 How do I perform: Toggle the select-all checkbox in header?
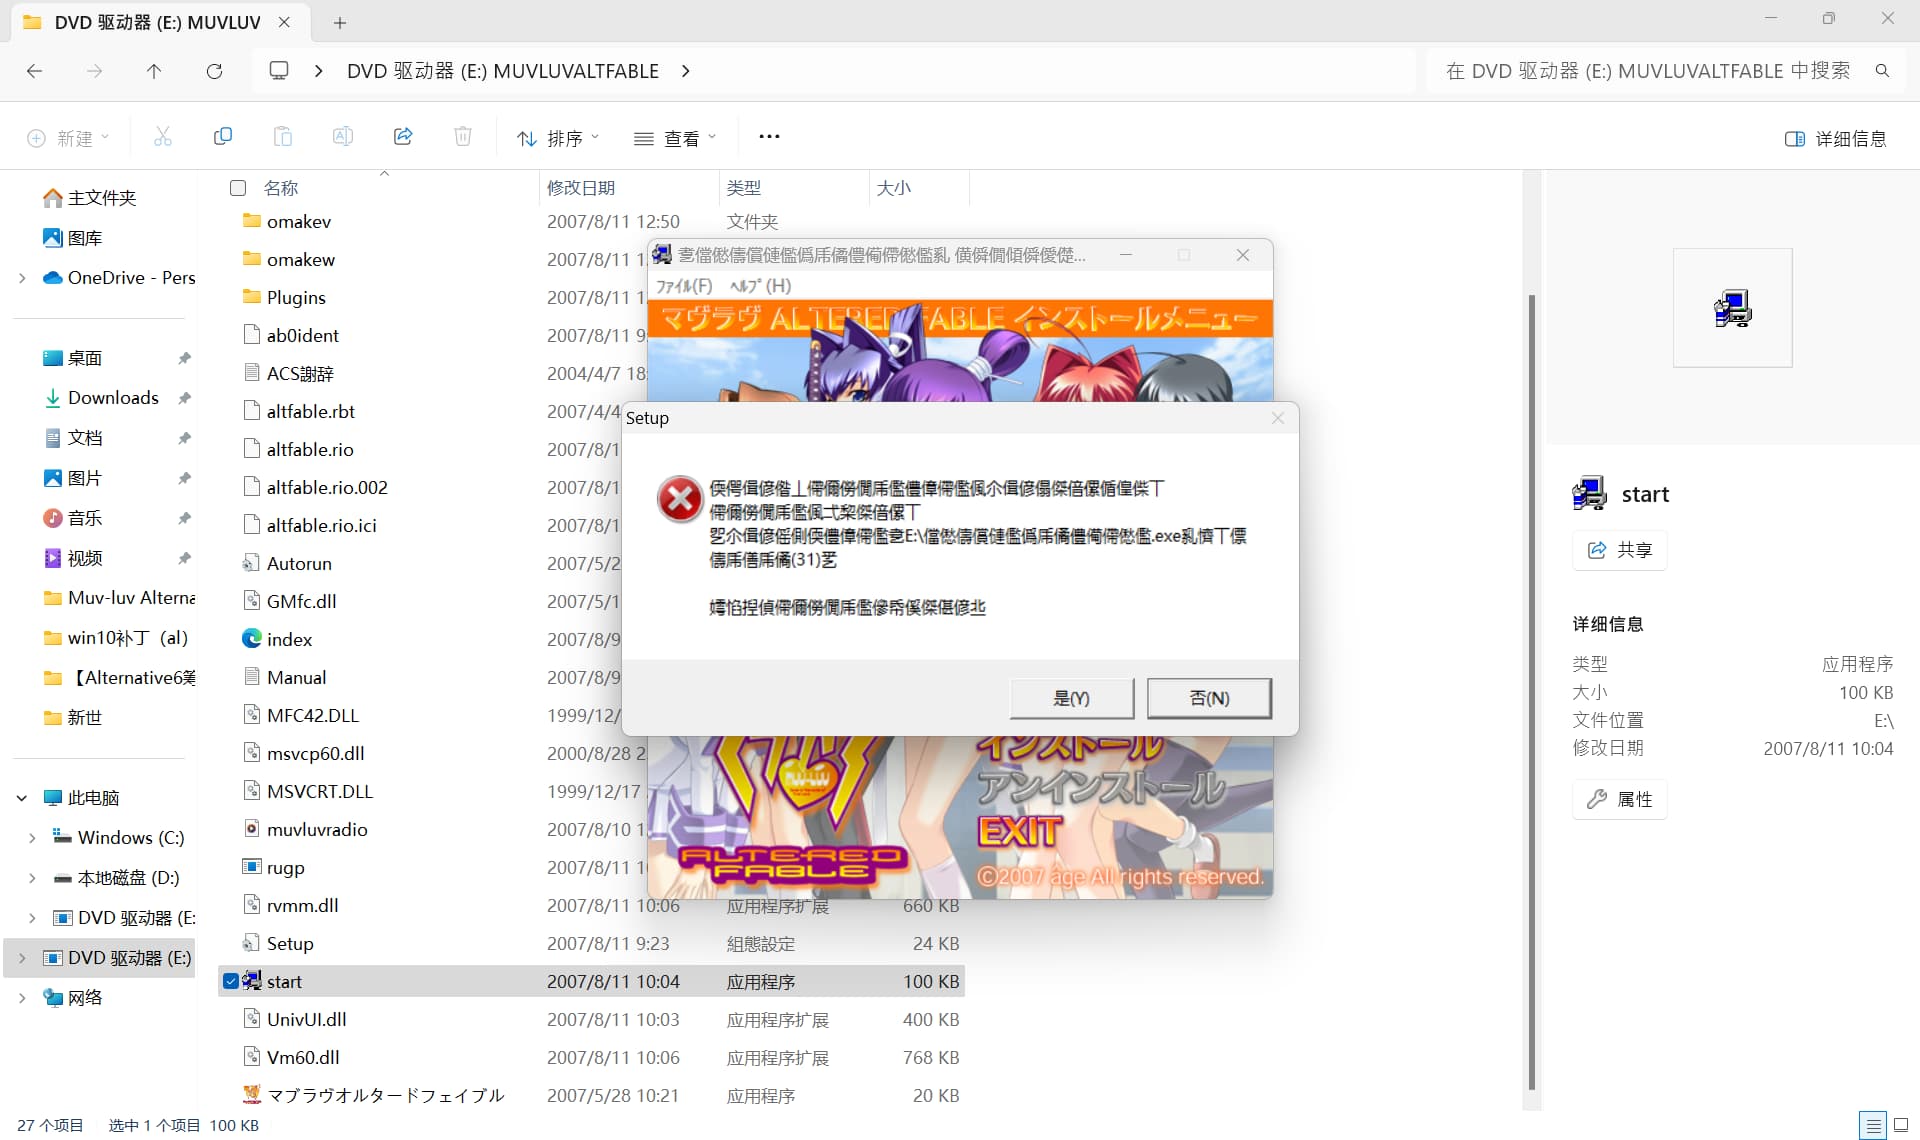tap(238, 188)
